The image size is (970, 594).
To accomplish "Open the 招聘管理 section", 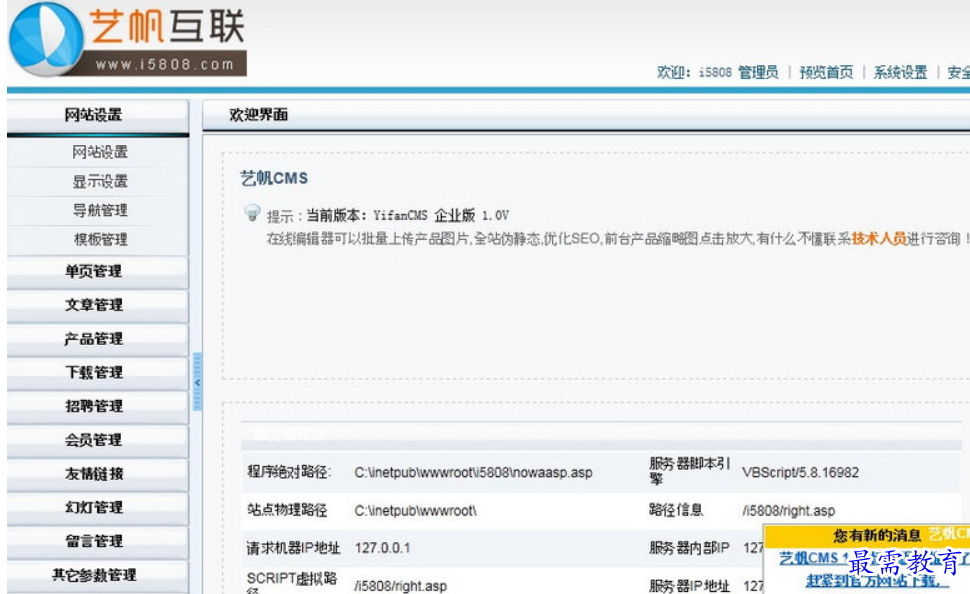I will pyautogui.click(x=94, y=406).
